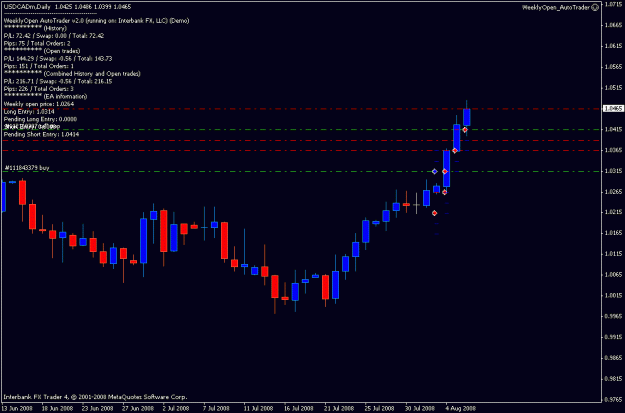Click the 0.9815 price scale label
This screenshot has height=413, width=625.
point(614,378)
